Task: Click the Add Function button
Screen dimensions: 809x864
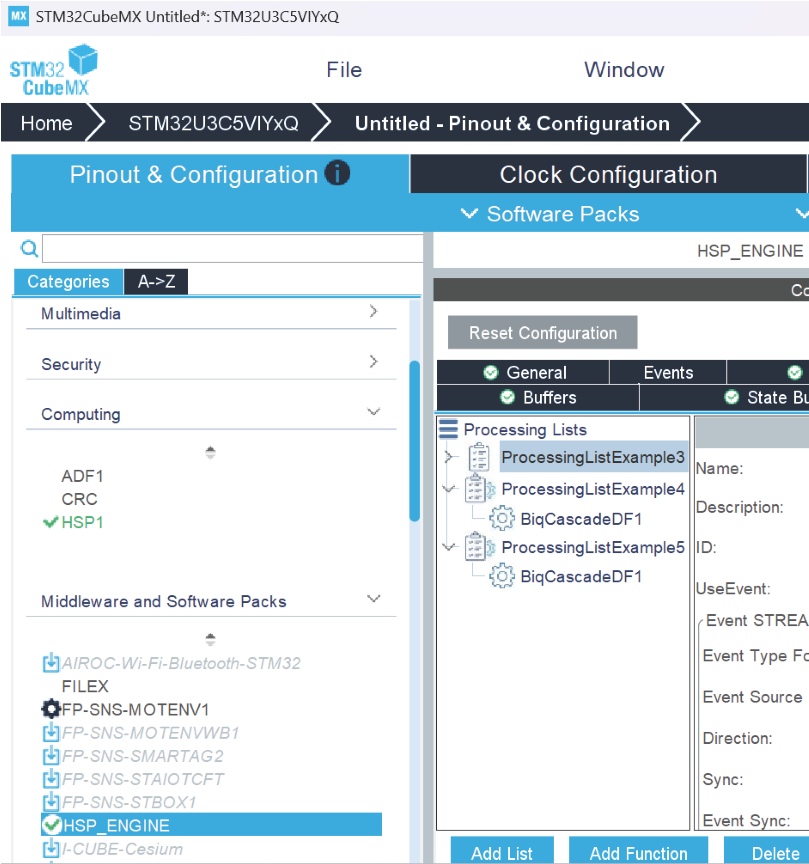Action: [638, 852]
